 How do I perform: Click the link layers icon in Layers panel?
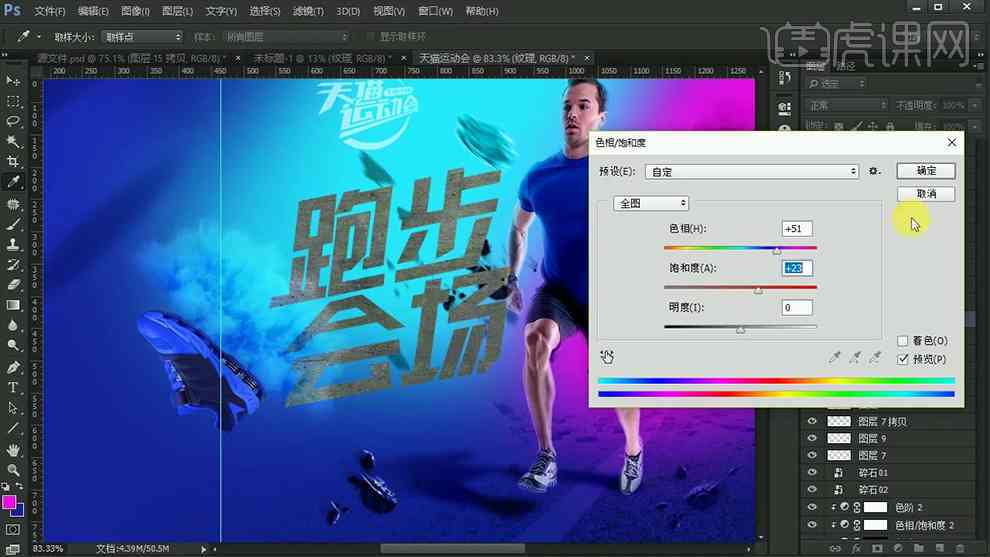click(x=835, y=548)
